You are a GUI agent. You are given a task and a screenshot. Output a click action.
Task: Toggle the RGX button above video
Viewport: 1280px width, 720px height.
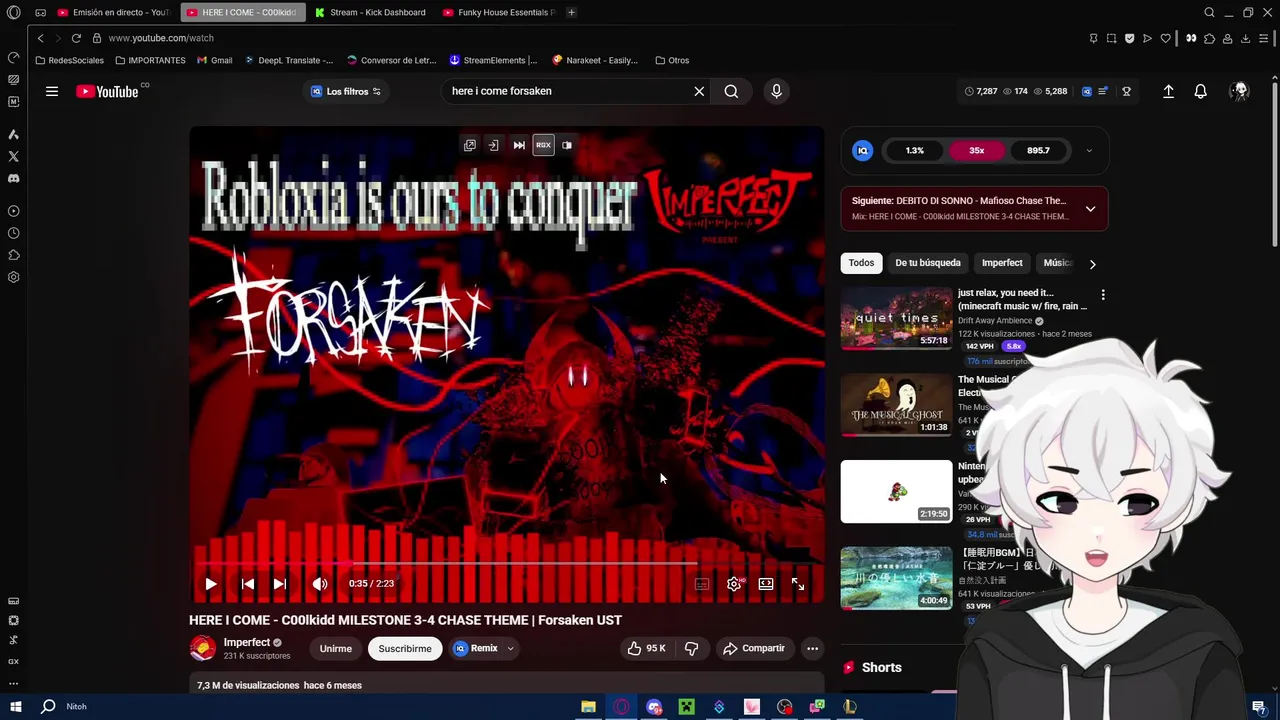[543, 145]
